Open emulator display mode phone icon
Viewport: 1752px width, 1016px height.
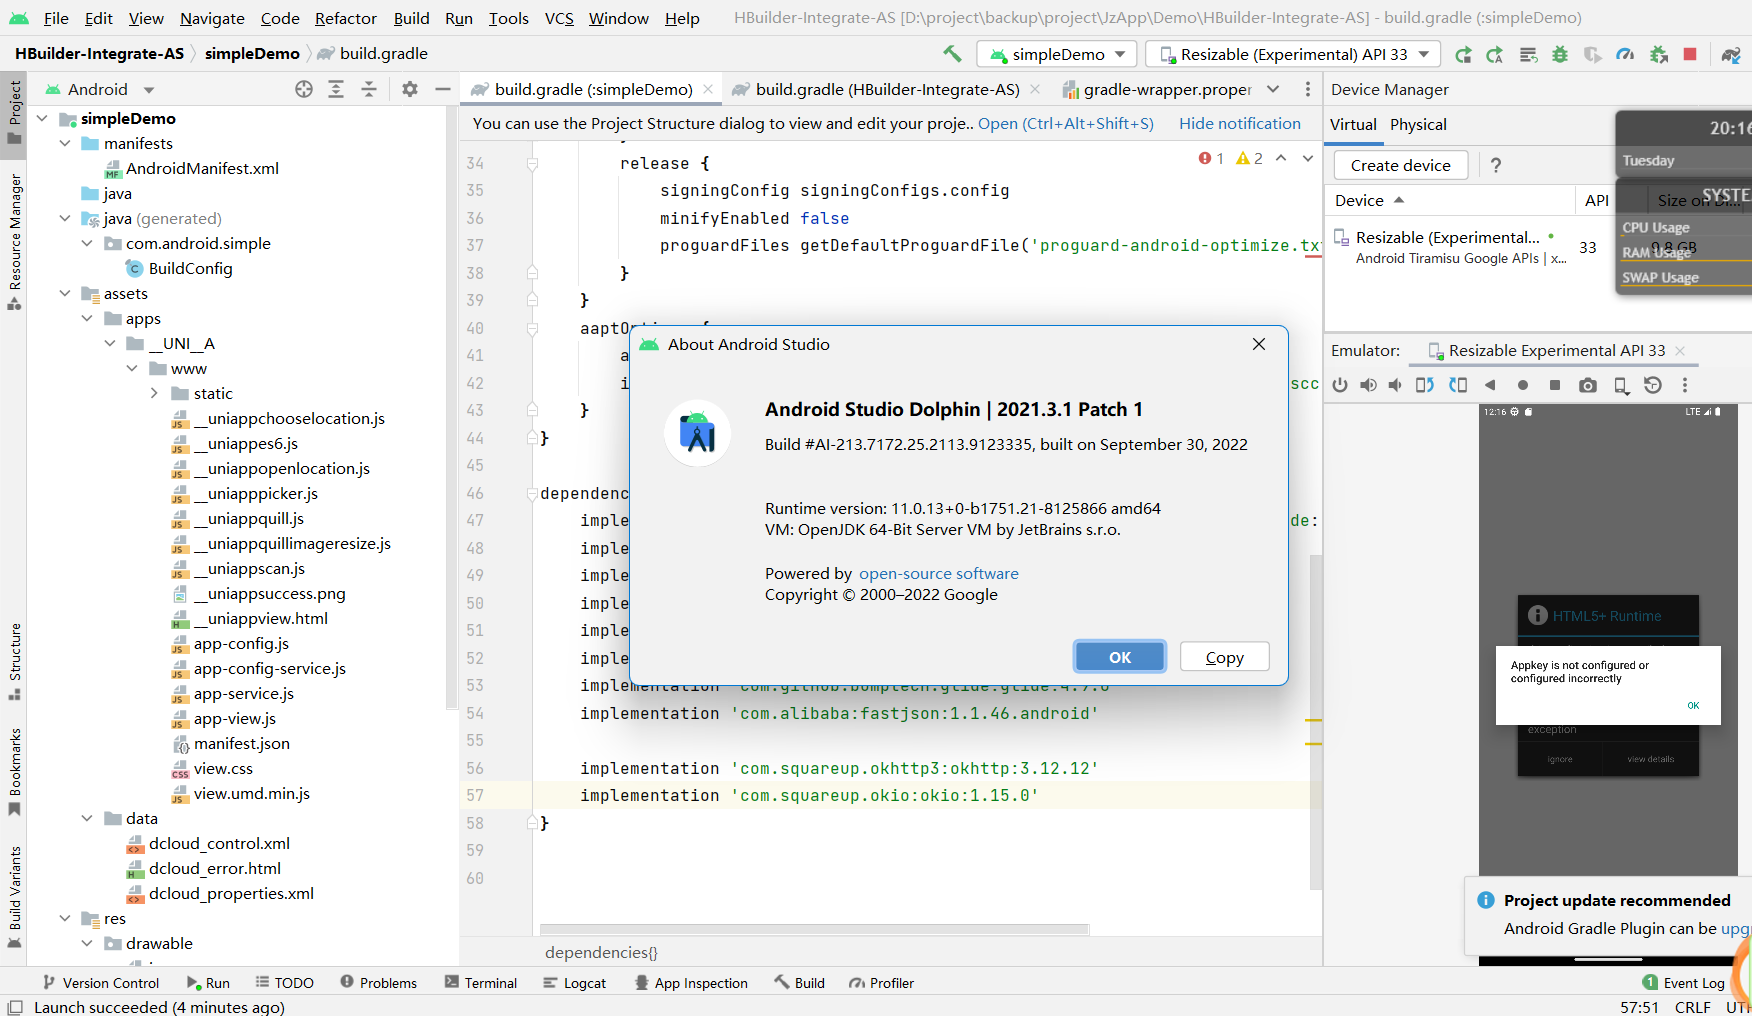coord(1621,385)
